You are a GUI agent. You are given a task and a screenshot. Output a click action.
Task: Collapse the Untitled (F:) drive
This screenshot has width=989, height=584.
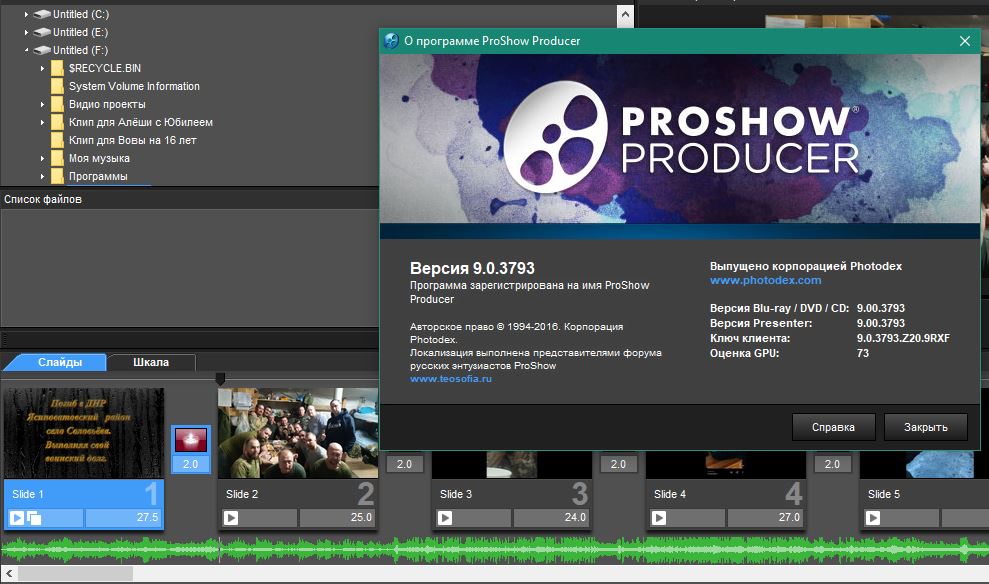(x=26, y=50)
